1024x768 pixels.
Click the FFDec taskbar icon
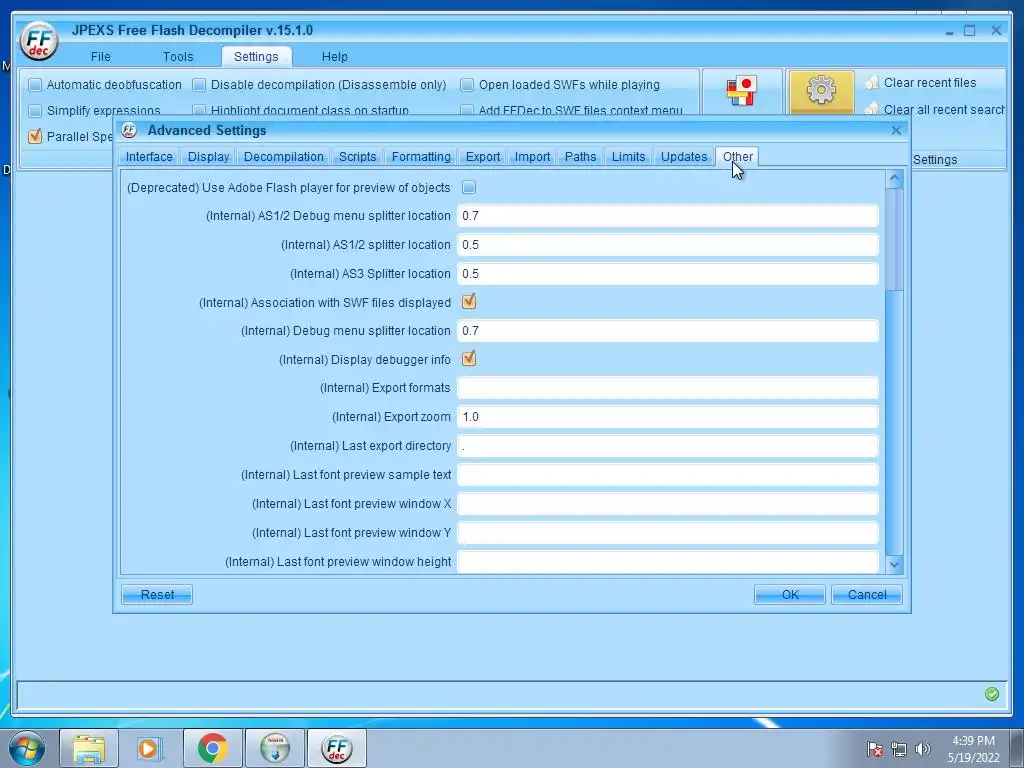pyautogui.click(x=337, y=748)
